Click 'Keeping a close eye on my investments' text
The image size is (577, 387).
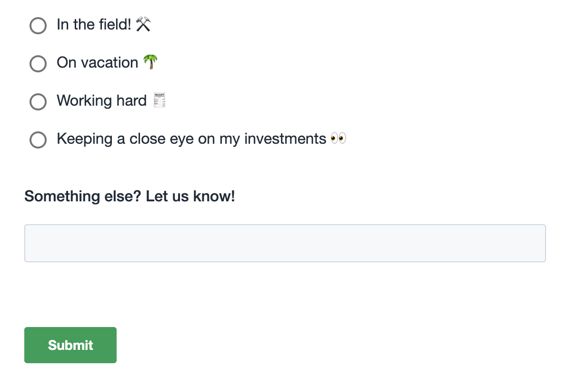click(x=191, y=139)
